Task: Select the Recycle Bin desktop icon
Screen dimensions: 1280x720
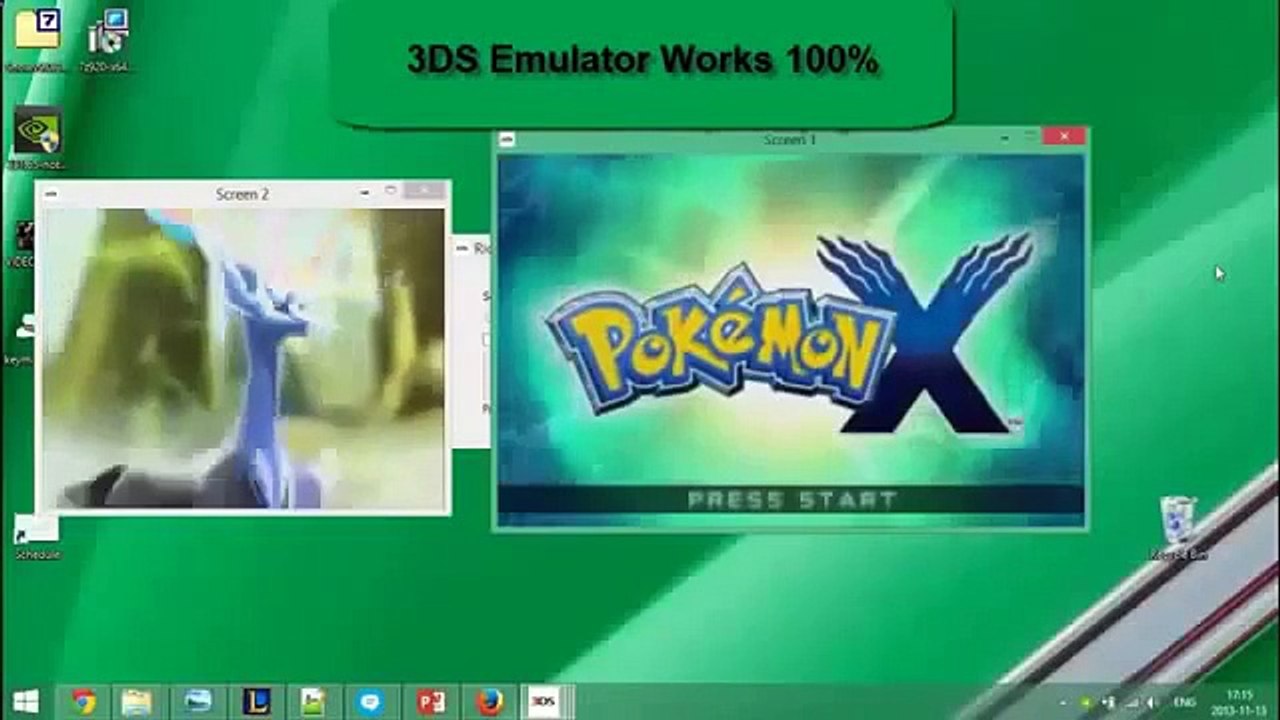Action: pyautogui.click(x=1180, y=526)
